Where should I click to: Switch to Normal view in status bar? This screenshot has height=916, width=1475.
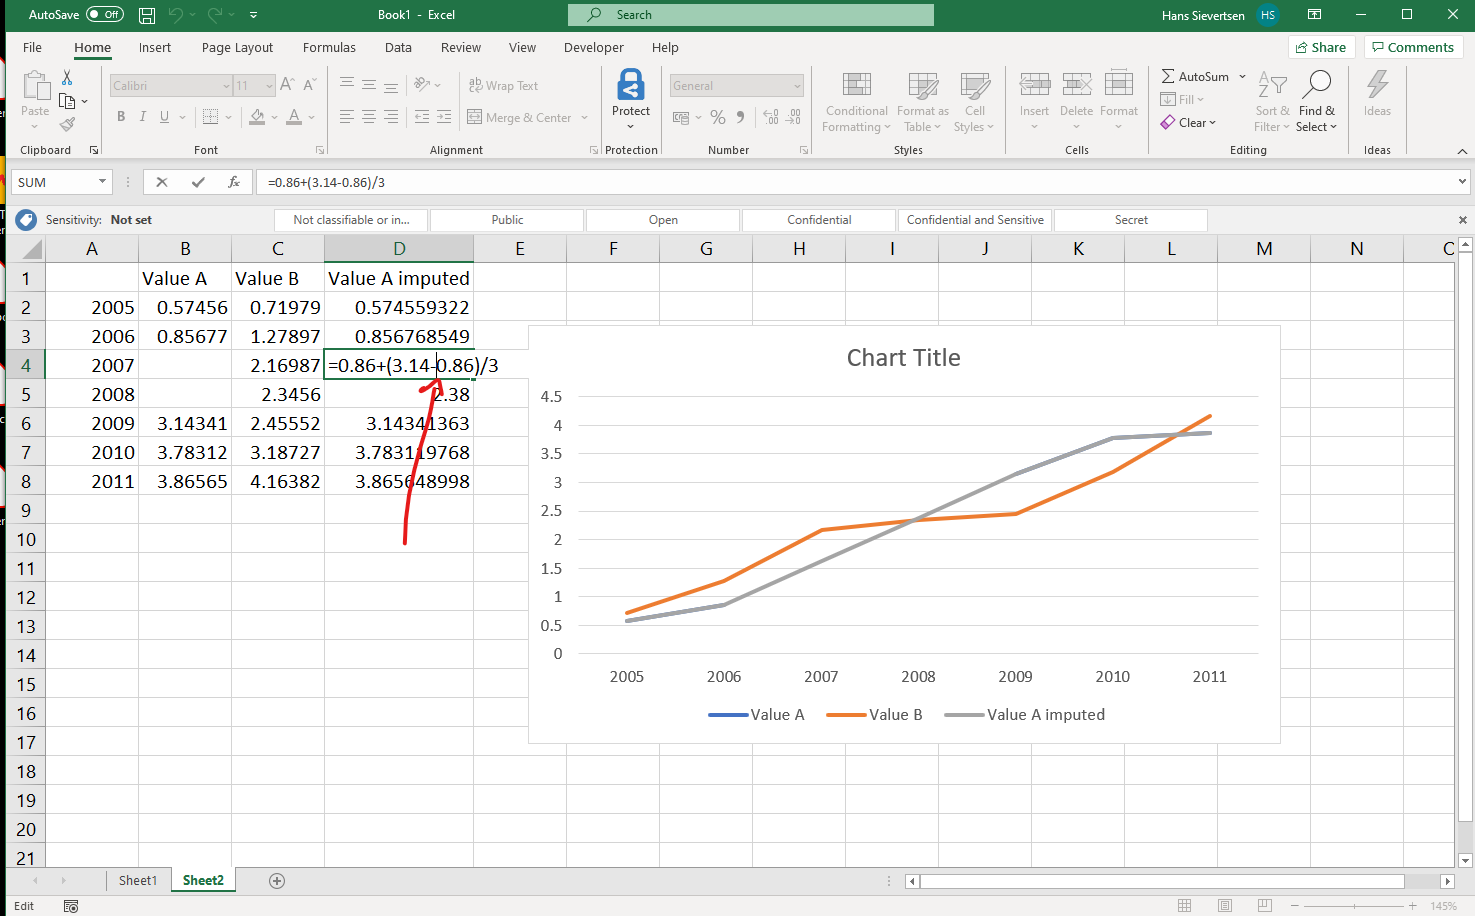pyautogui.click(x=1185, y=906)
